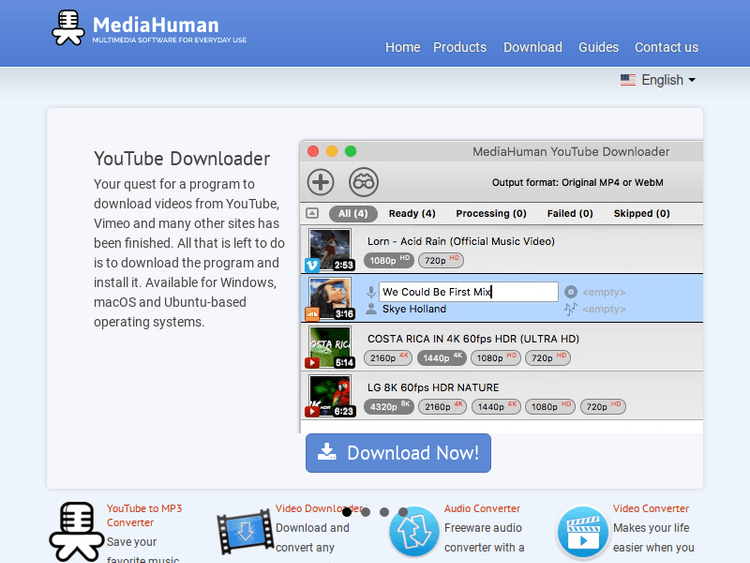Switch to the Skipped (0) tab
This screenshot has width=750, height=563.
641,213
